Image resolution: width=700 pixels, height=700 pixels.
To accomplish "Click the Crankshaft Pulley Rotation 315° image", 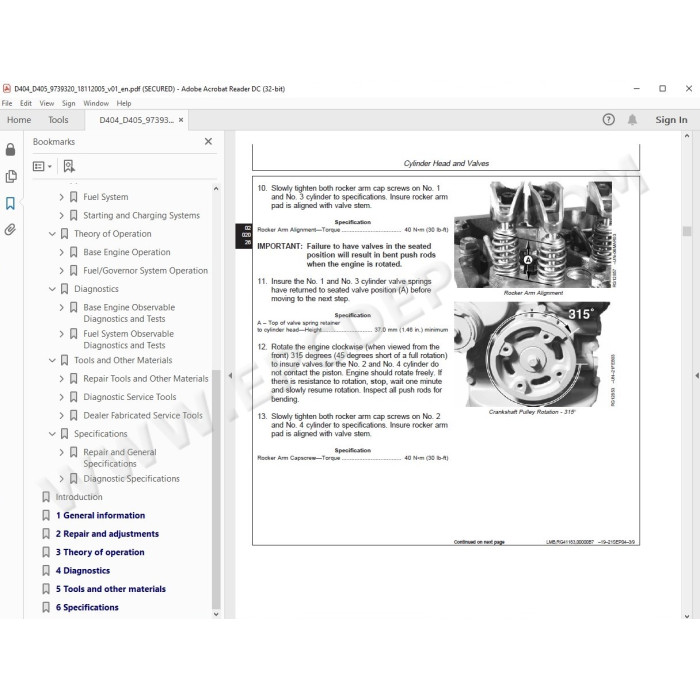I will [532, 354].
